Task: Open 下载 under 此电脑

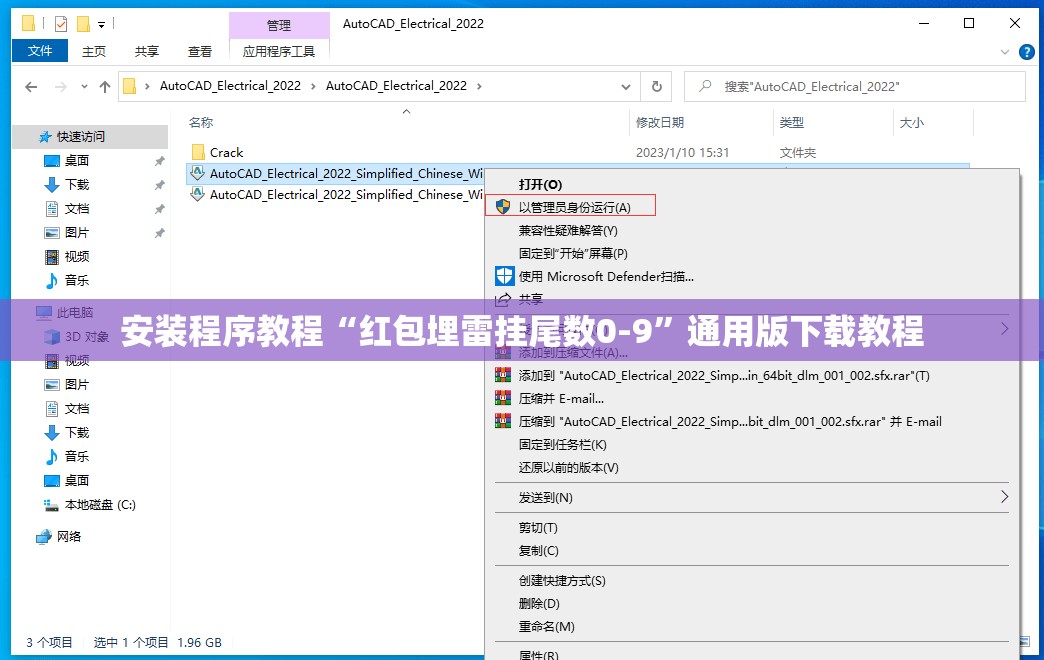Action: point(77,432)
